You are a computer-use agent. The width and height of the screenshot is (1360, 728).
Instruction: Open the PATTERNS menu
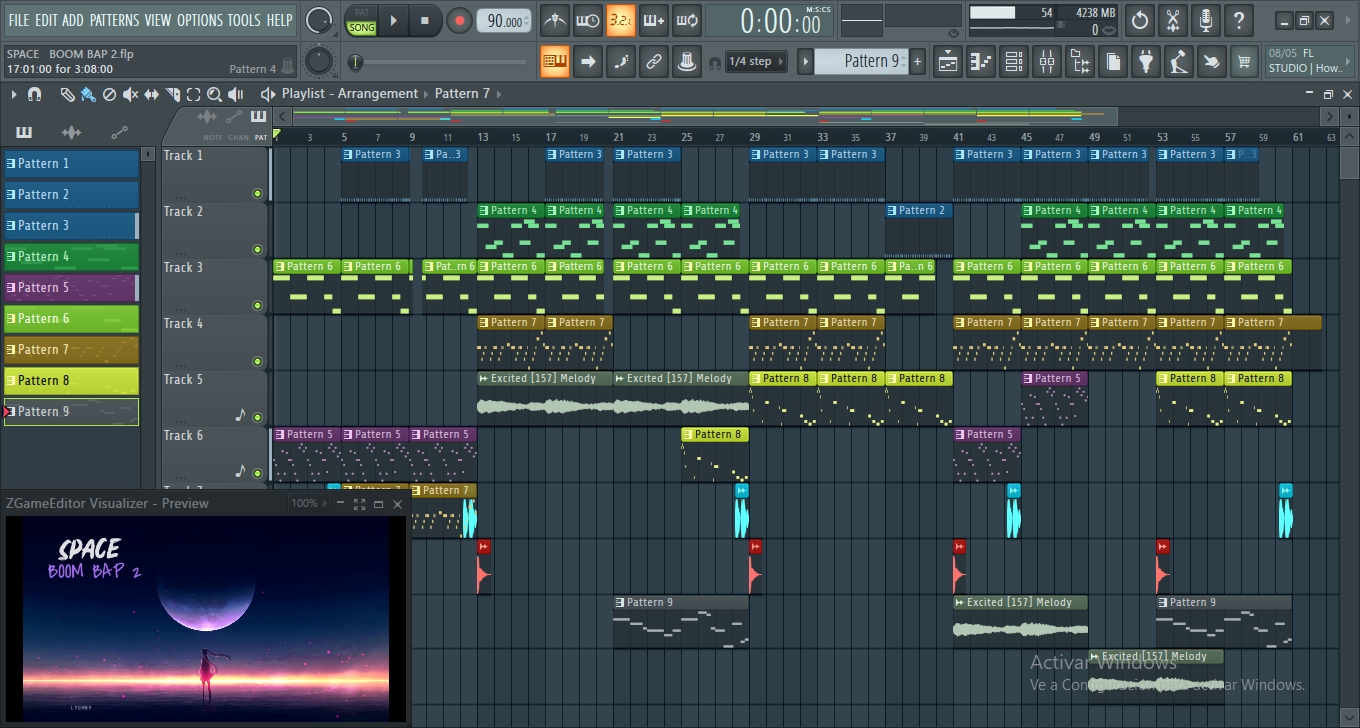tap(114, 20)
